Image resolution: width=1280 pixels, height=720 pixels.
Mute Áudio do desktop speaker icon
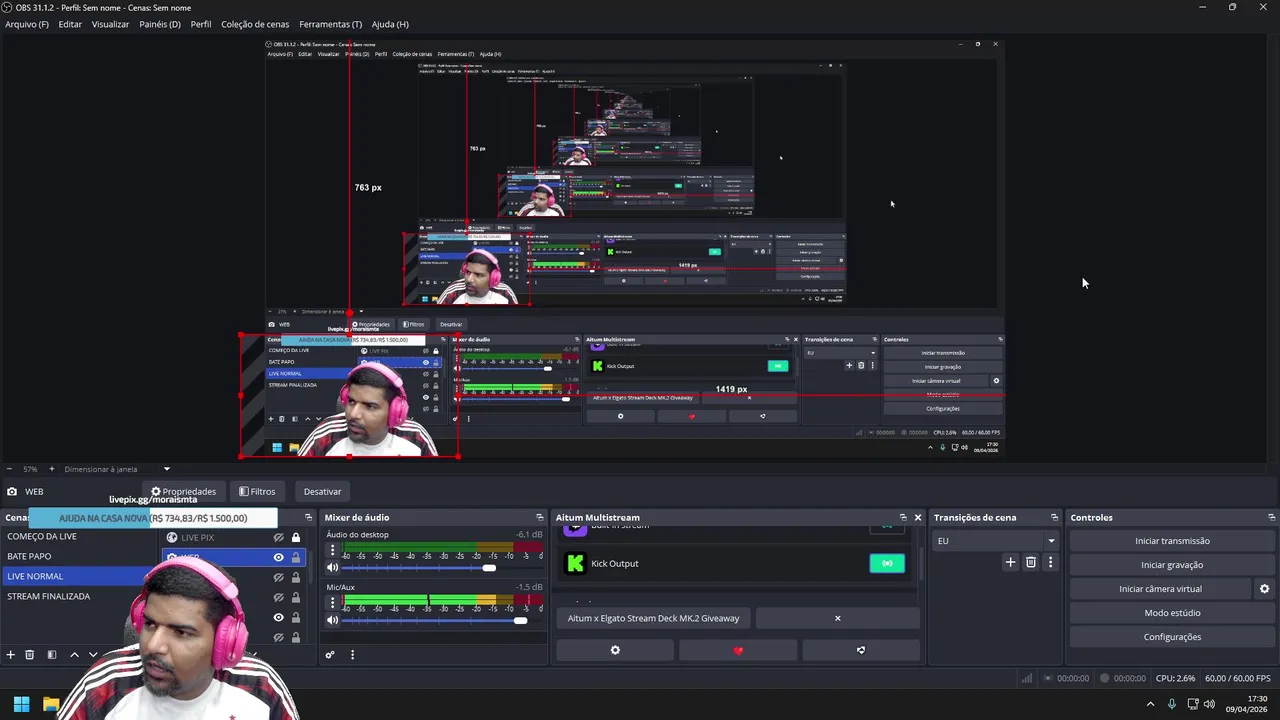point(332,568)
